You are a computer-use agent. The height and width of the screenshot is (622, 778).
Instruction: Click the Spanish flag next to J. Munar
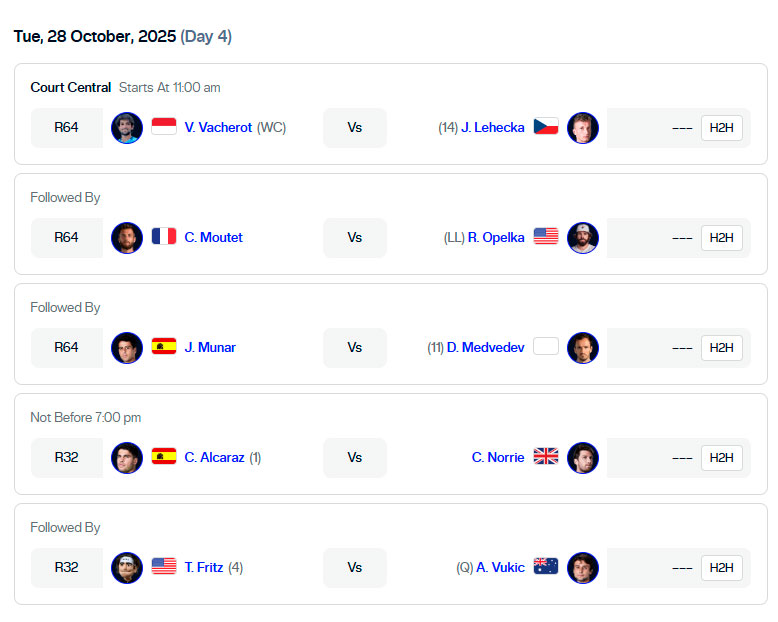pos(164,347)
